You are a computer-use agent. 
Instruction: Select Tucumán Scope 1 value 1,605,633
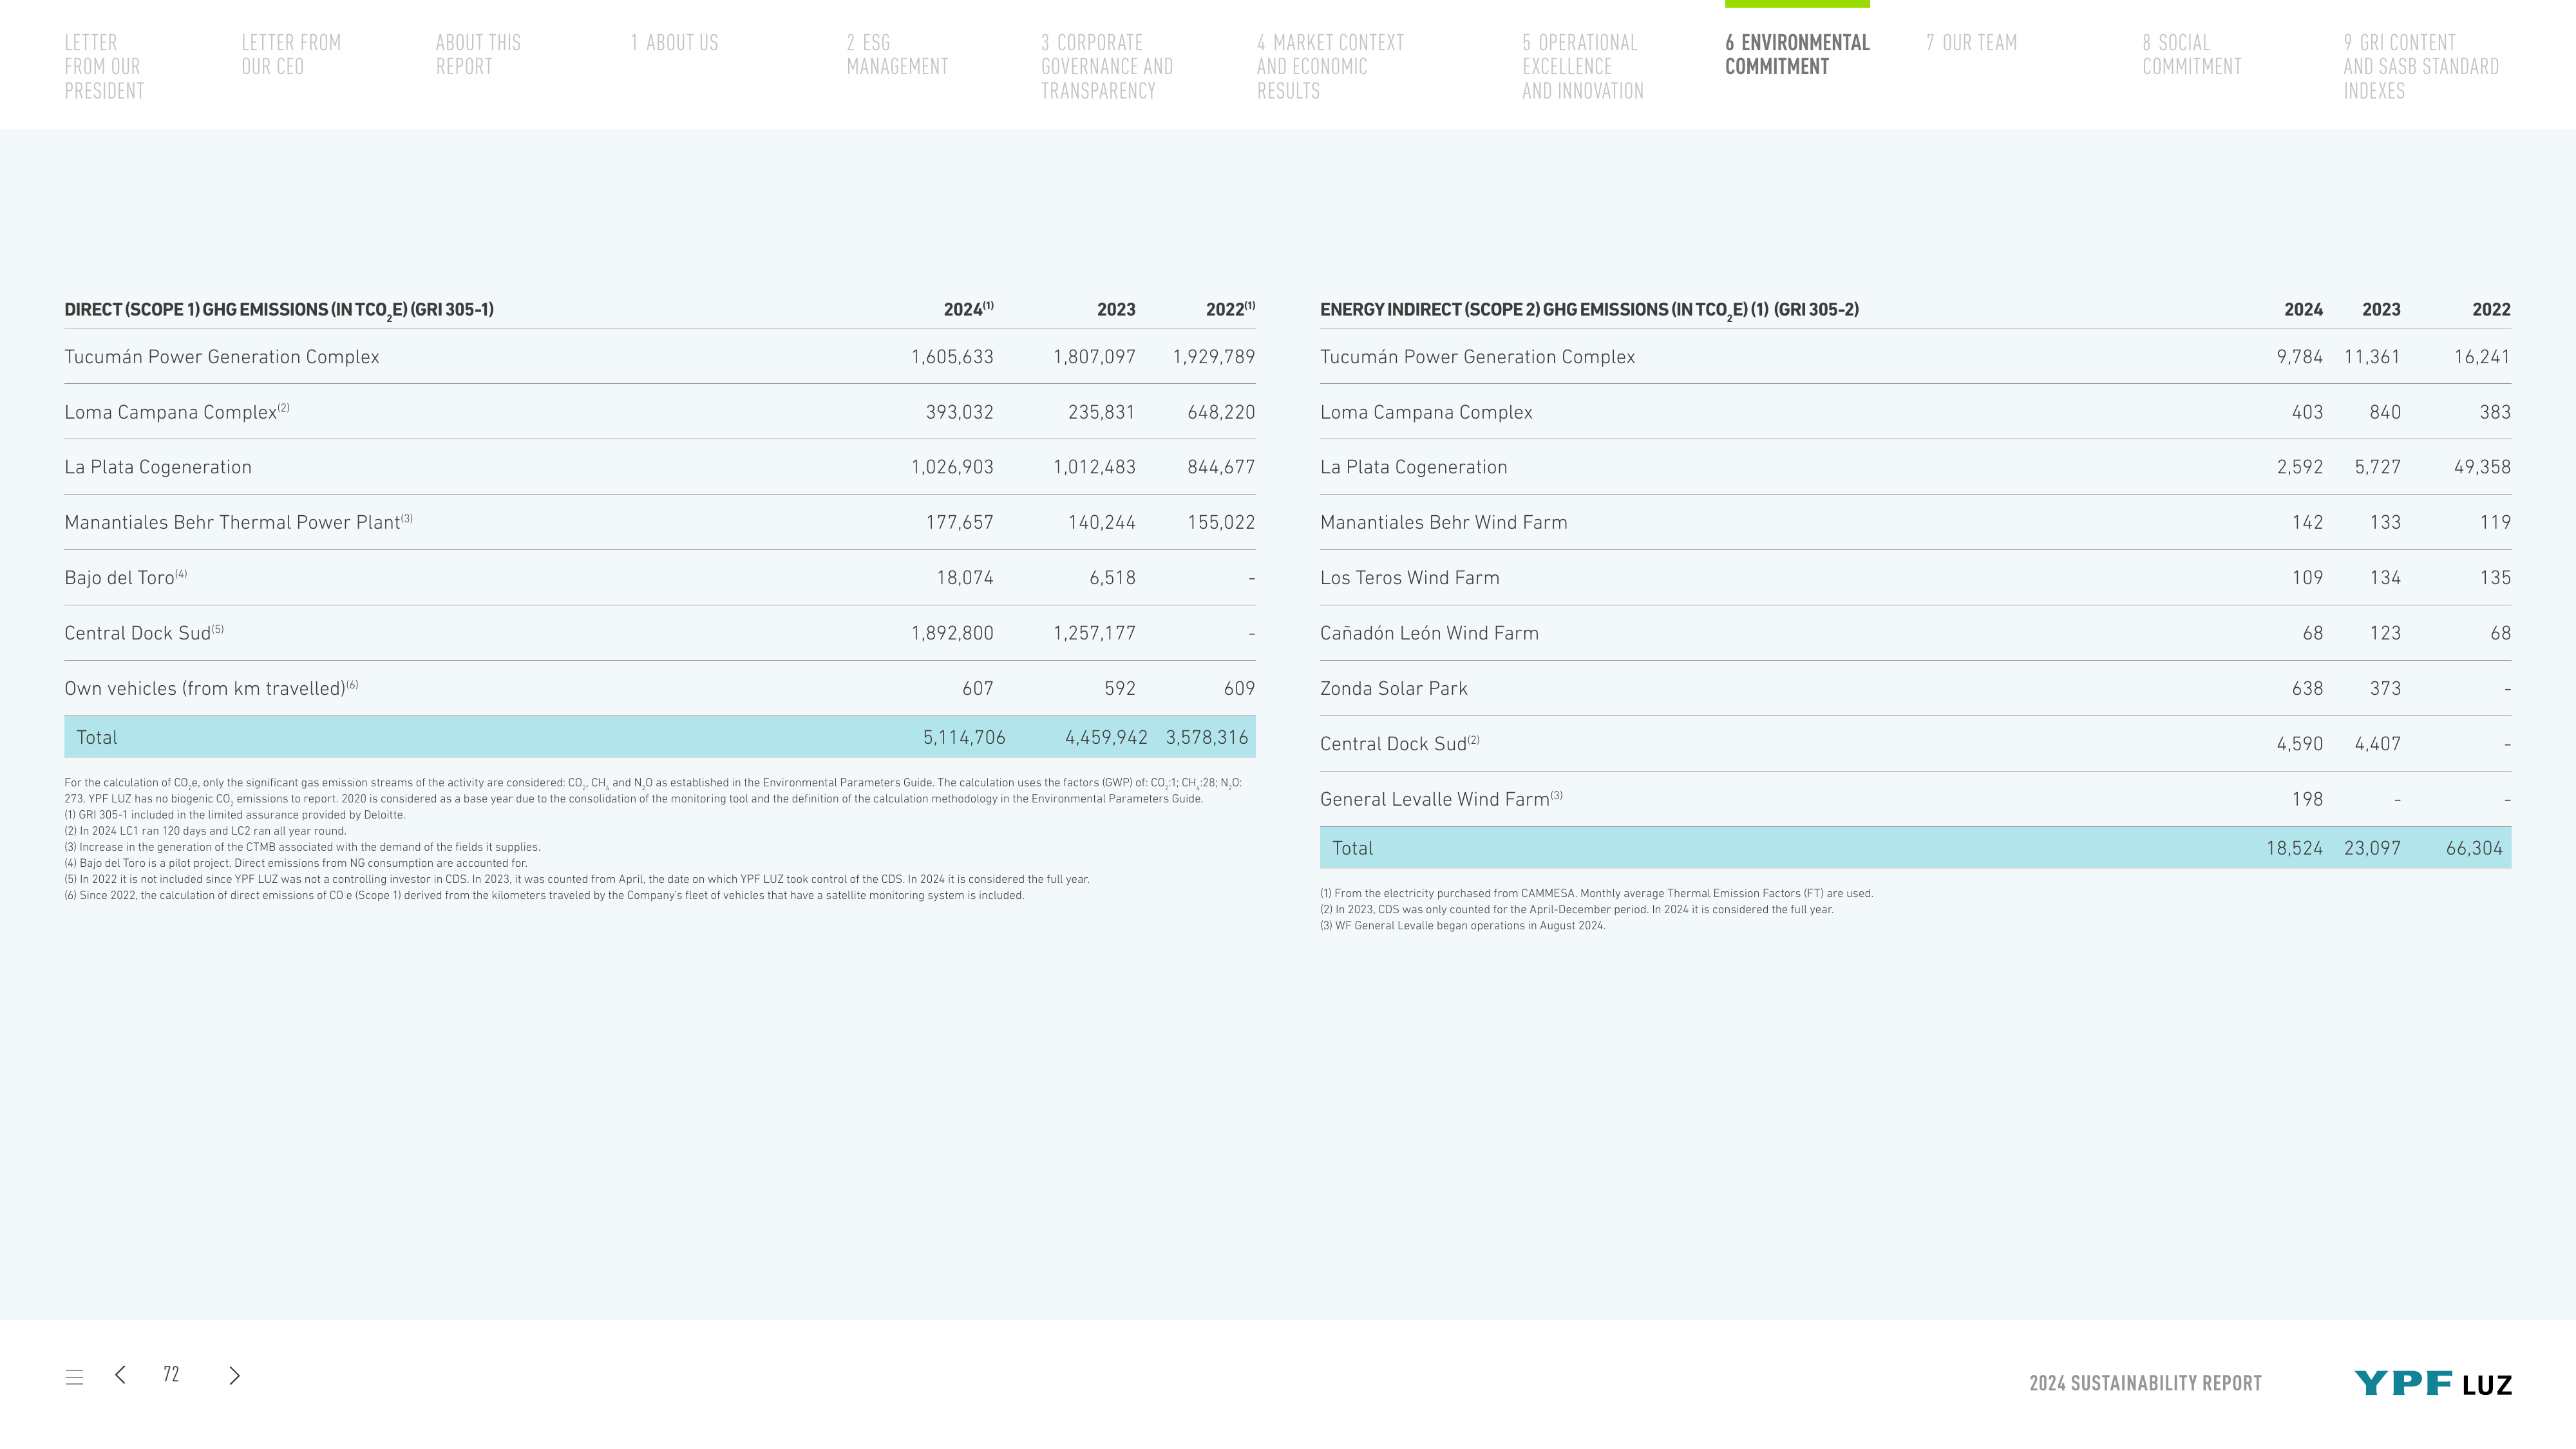(952, 357)
